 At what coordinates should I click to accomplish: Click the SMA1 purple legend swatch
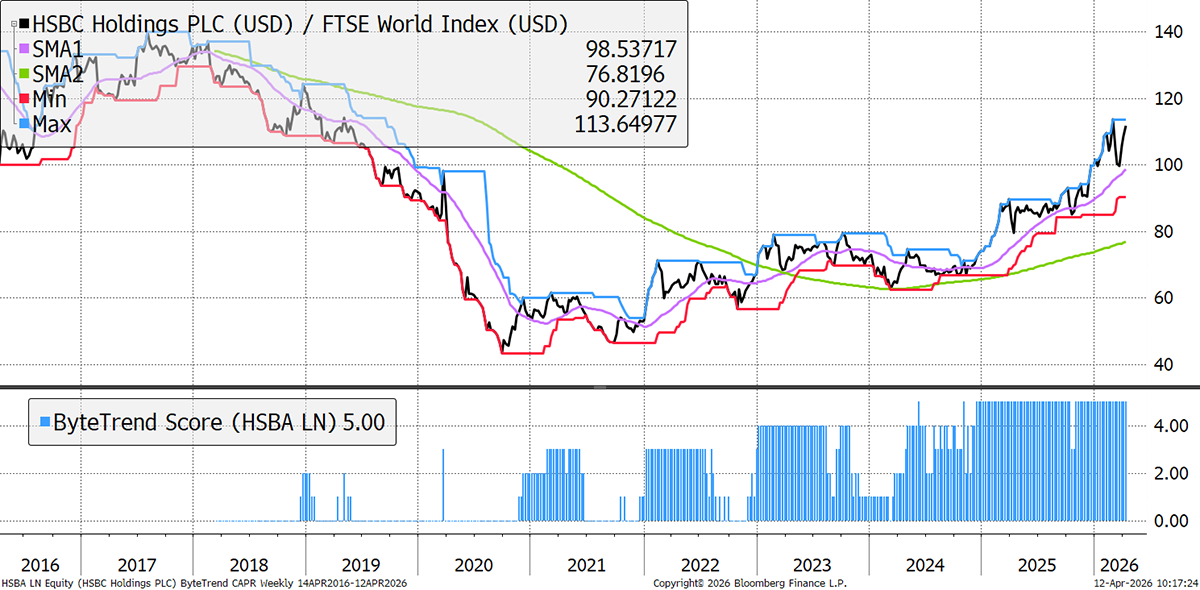click(x=25, y=47)
